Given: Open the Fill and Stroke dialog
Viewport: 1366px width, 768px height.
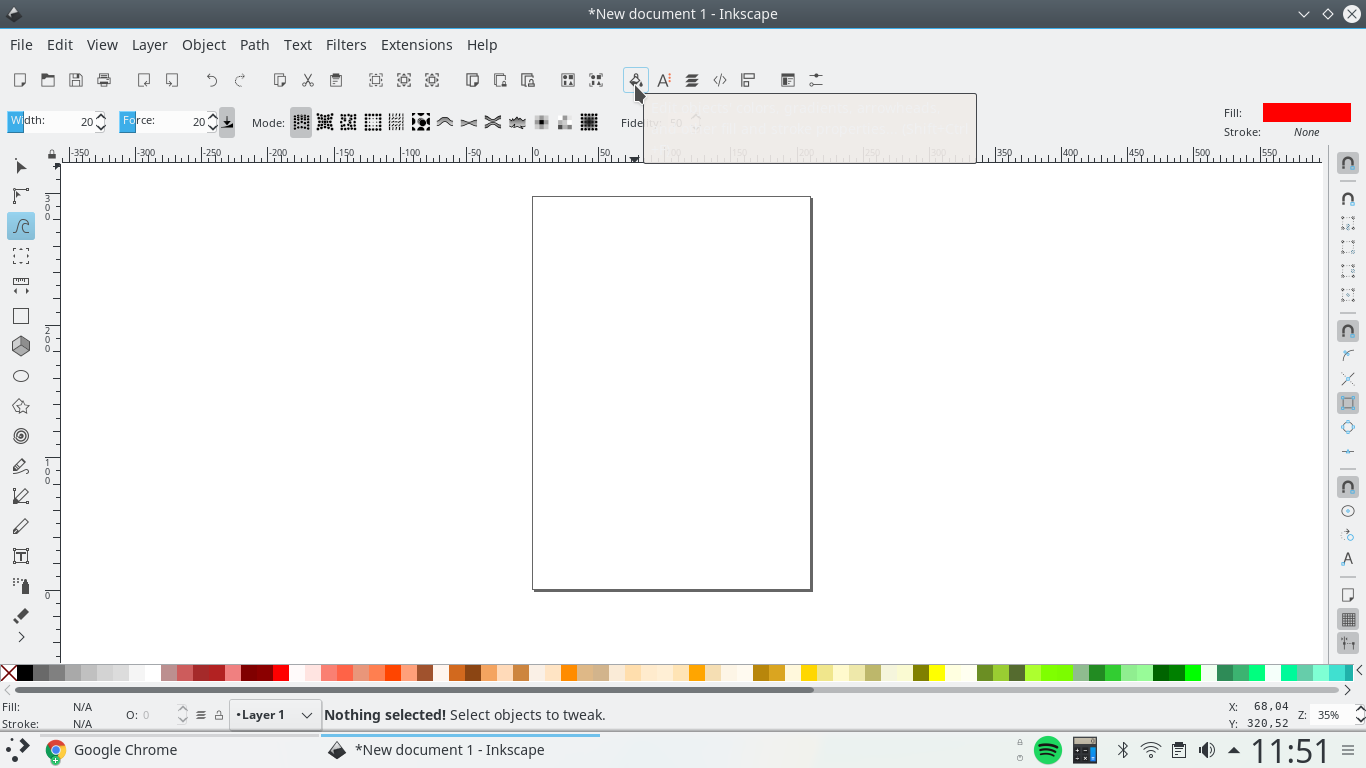Looking at the screenshot, I should (x=636, y=80).
